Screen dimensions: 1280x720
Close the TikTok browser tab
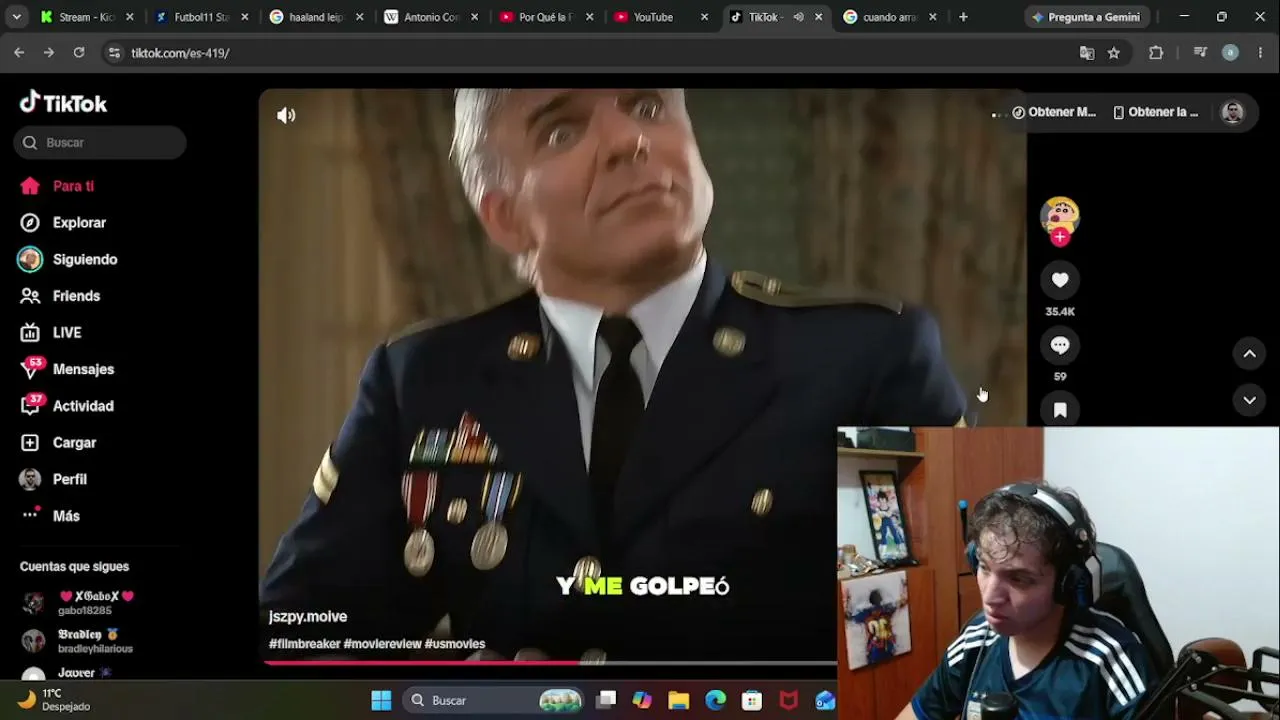click(819, 17)
